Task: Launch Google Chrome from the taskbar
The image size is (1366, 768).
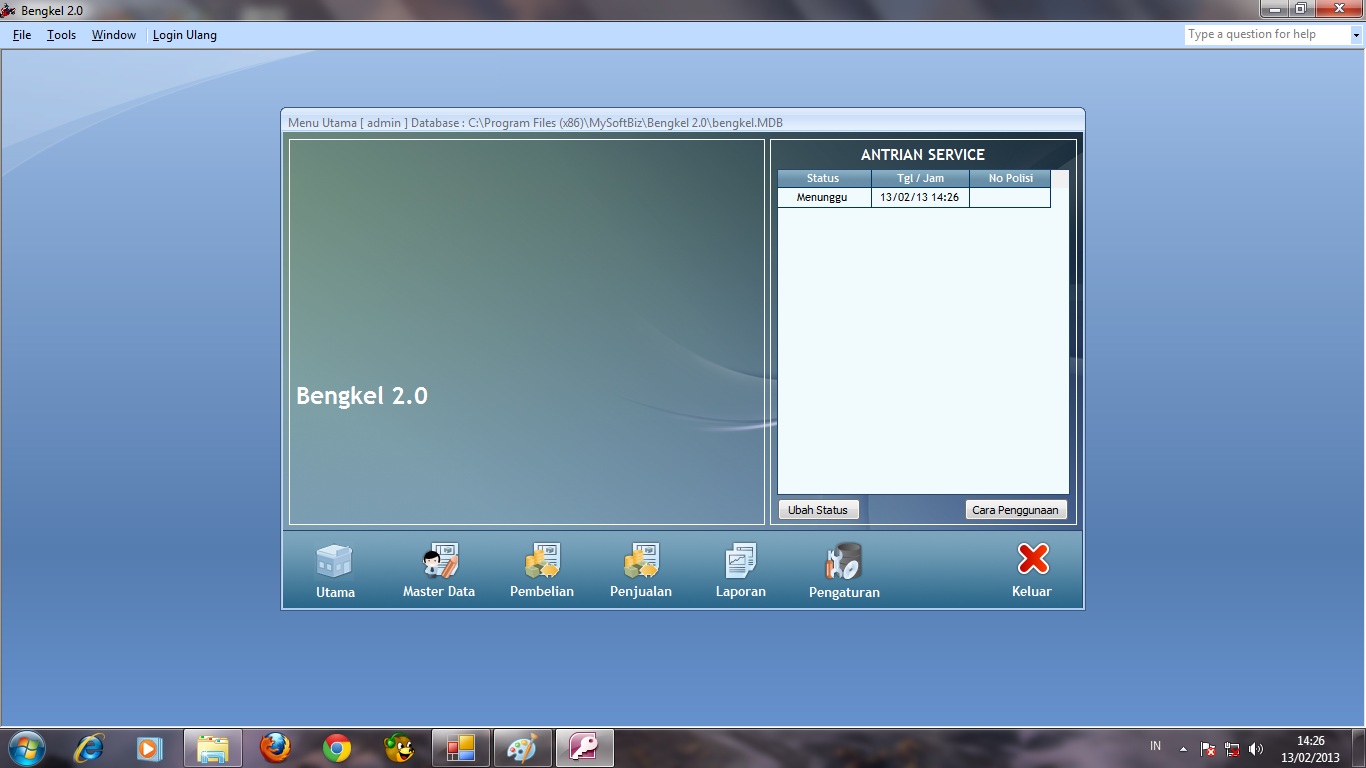Action: click(x=337, y=748)
